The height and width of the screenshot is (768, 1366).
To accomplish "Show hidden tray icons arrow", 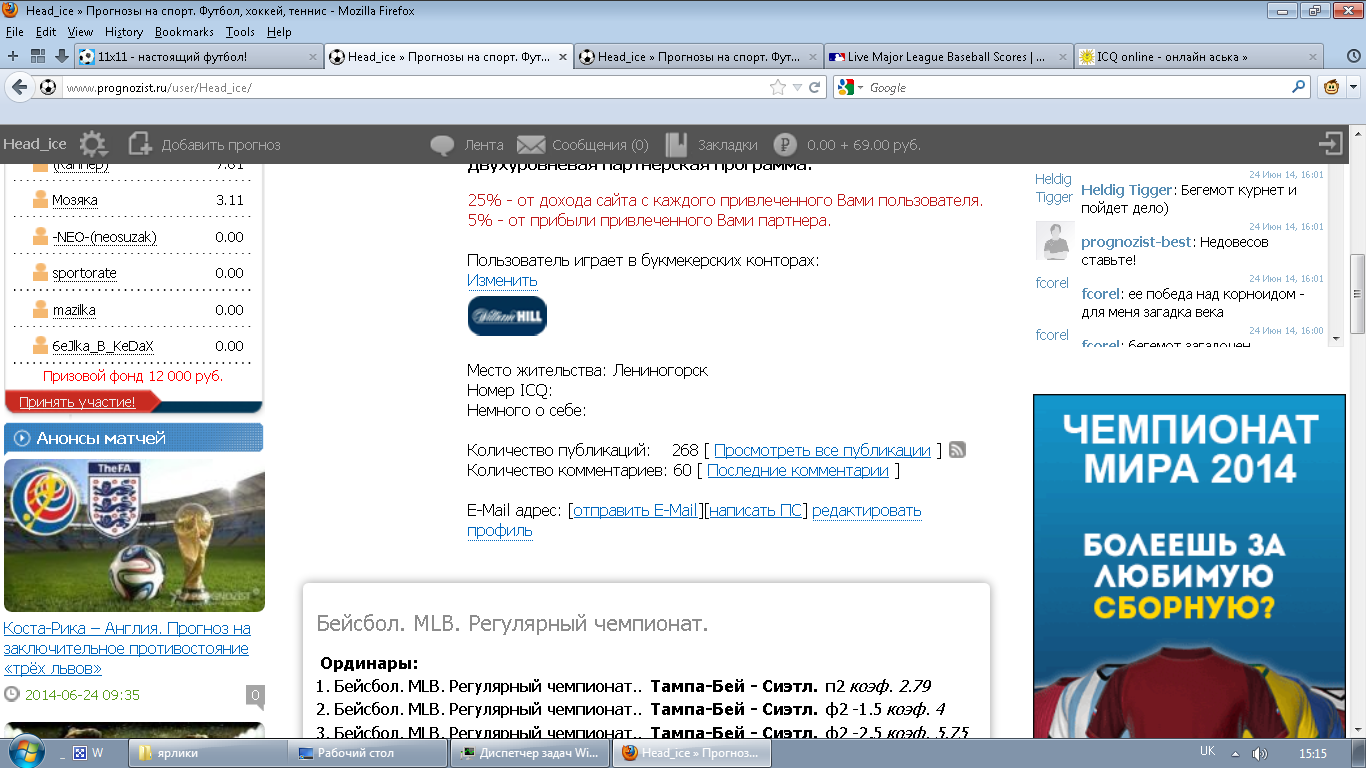I will pyautogui.click(x=1236, y=753).
